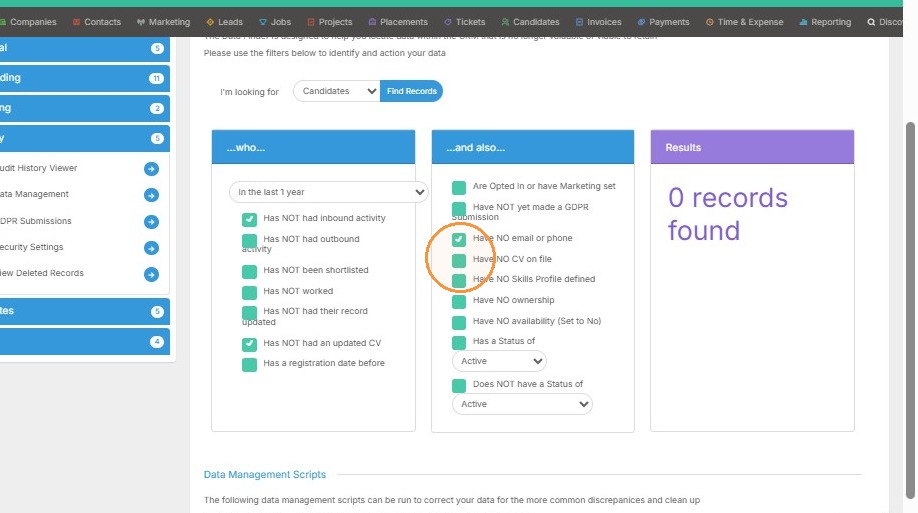The image size is (918, 513).
Task: Expand sidebar section with badge 4
Action: [x=85, y=341]
